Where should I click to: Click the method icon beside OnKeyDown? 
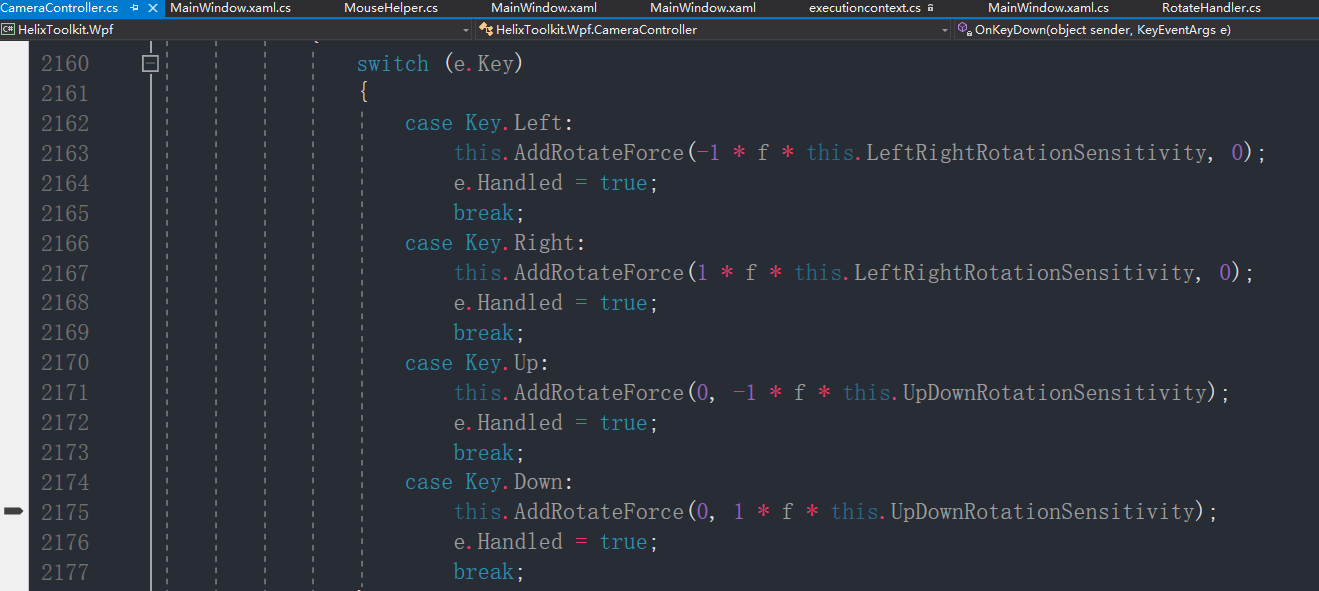click(x=963, y=30)
